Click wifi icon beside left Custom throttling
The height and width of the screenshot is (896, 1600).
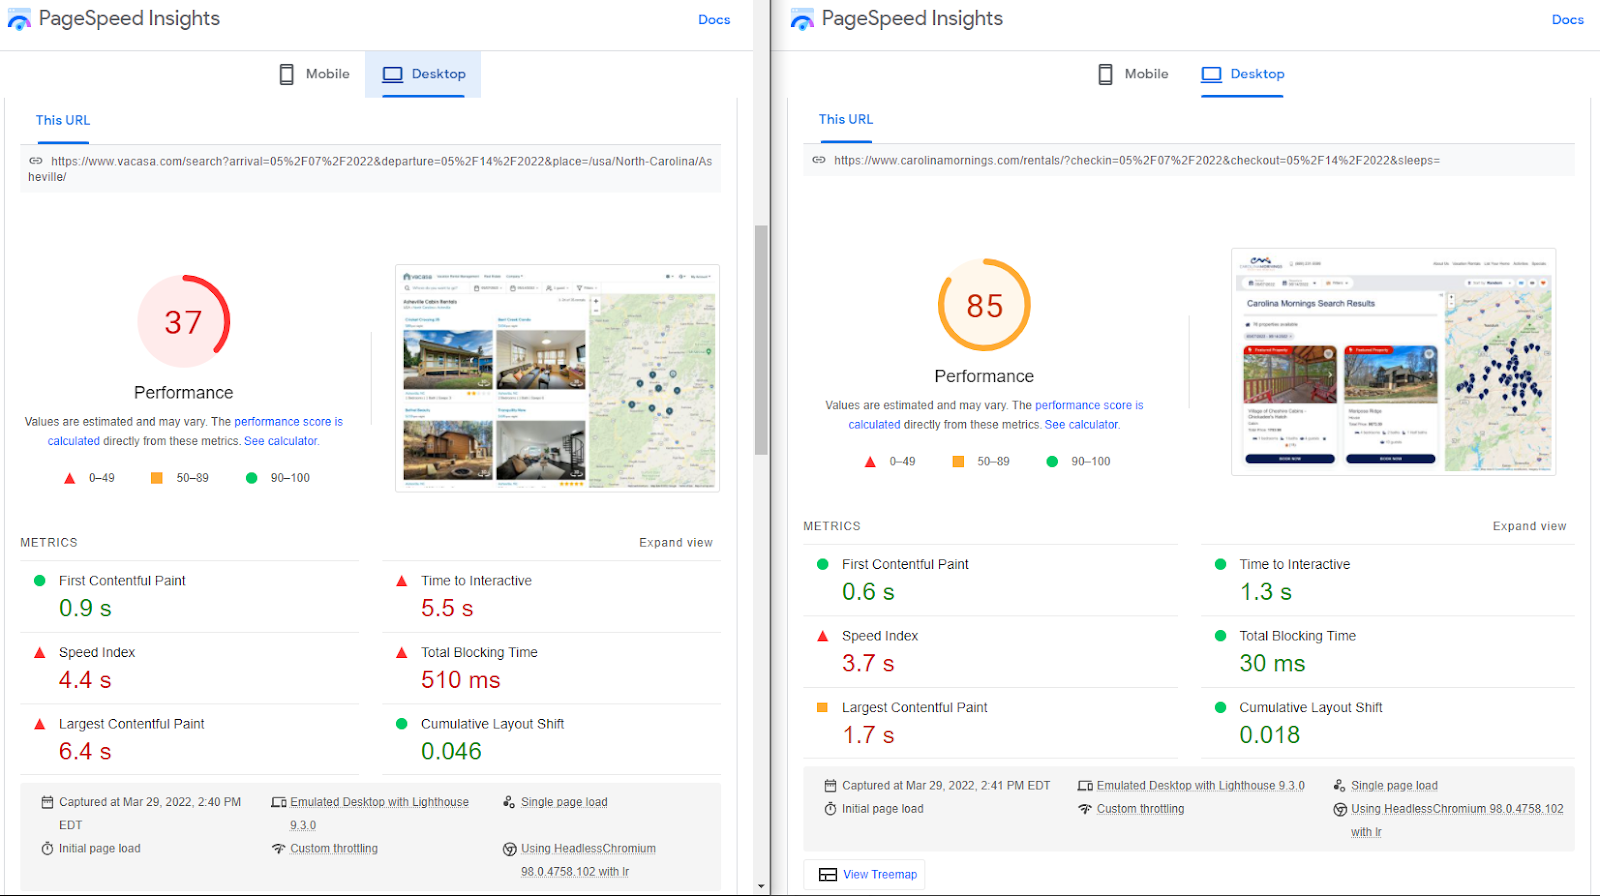pyautogui.click(x=279, y=849)
